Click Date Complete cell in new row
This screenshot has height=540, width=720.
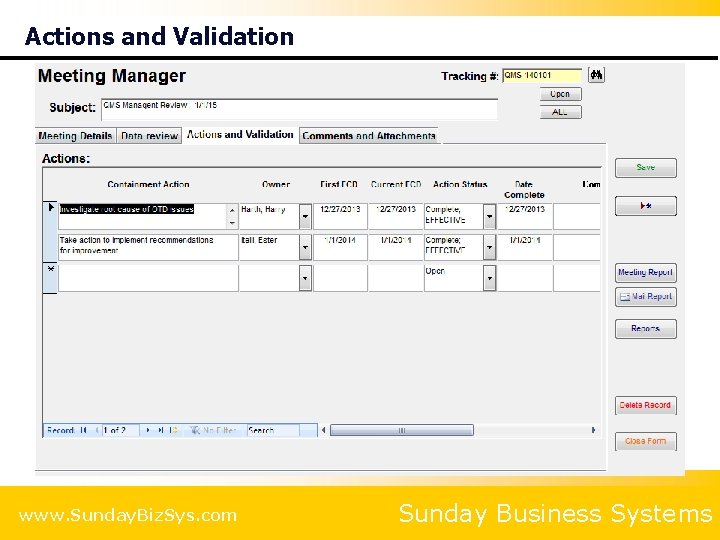coord(525,278)
